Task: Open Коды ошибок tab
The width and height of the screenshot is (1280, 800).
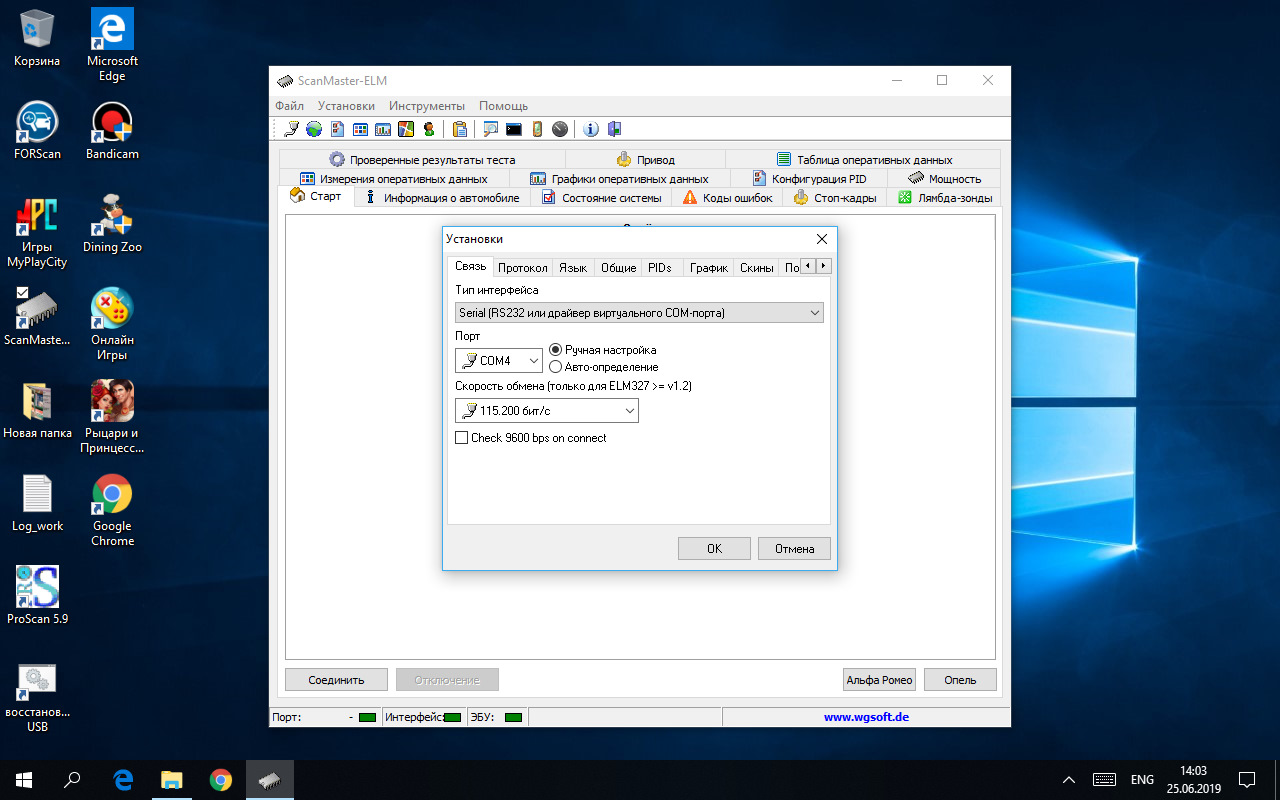Action: [727, 198]
